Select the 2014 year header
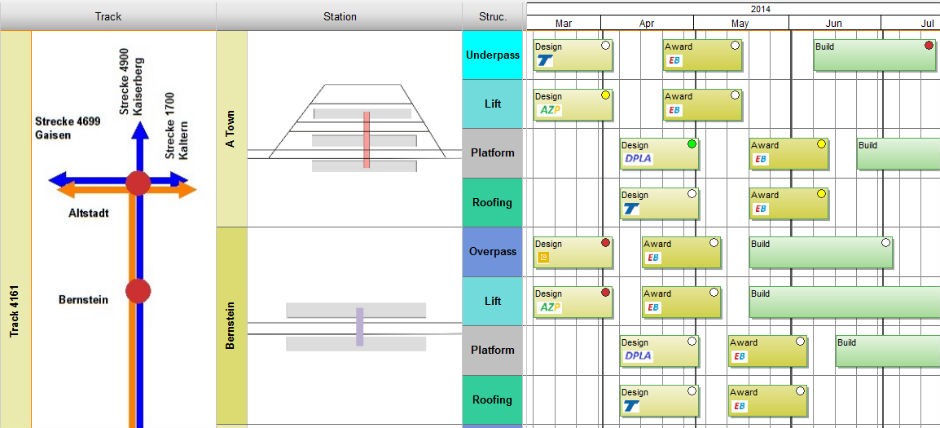The height and width of the screenshot is (428, 940). (x=760, y=9)
